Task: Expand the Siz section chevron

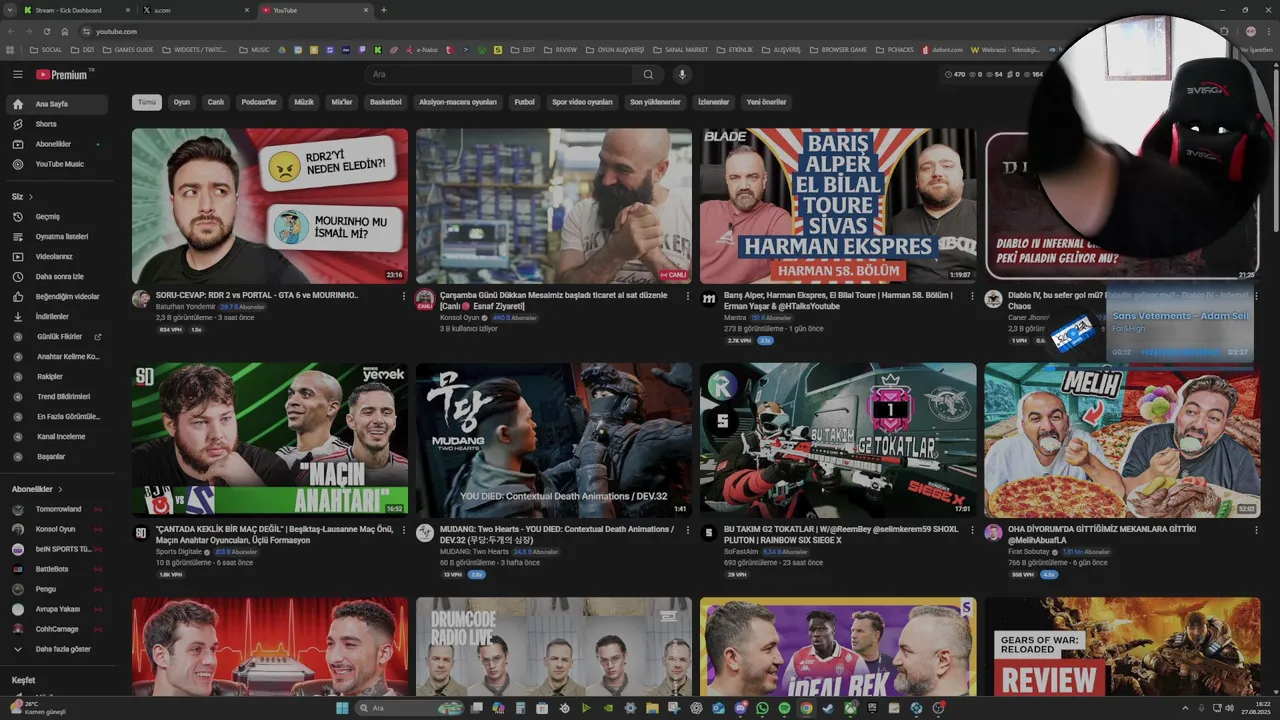Action: point(31,197)
